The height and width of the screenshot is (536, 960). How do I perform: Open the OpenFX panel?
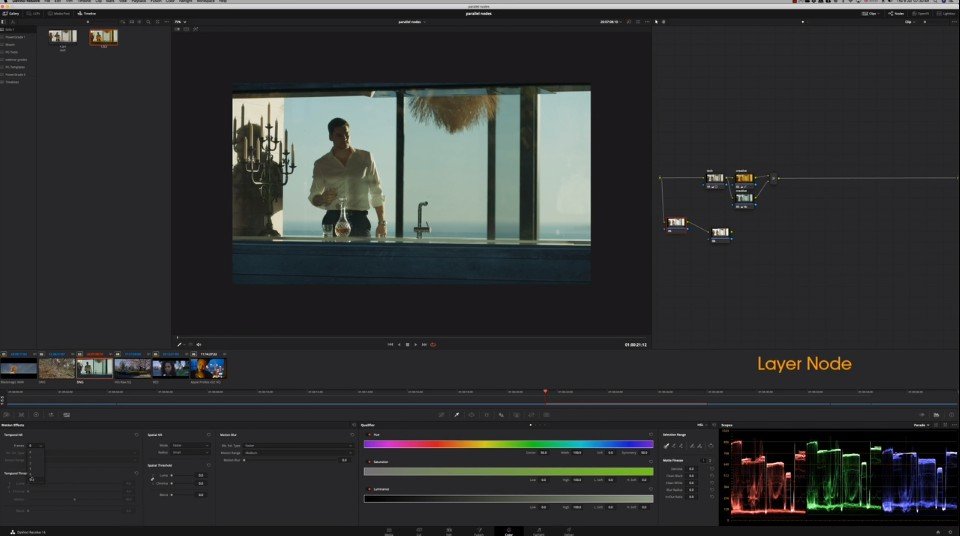920,13
